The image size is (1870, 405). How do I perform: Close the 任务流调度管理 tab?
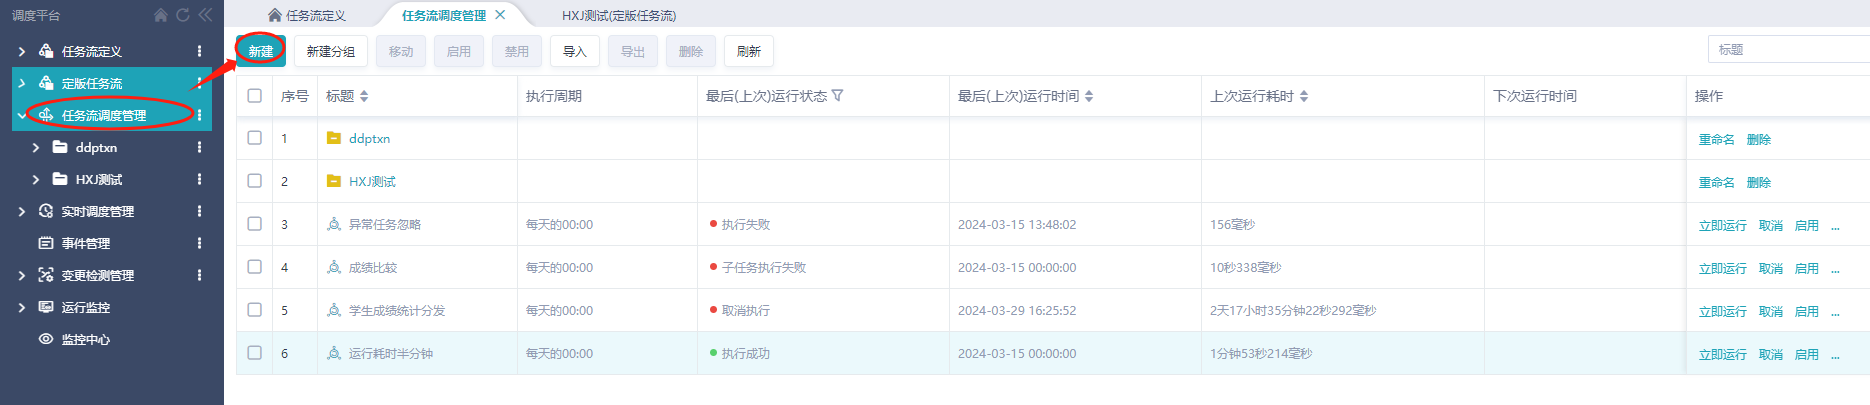[500, 15]
